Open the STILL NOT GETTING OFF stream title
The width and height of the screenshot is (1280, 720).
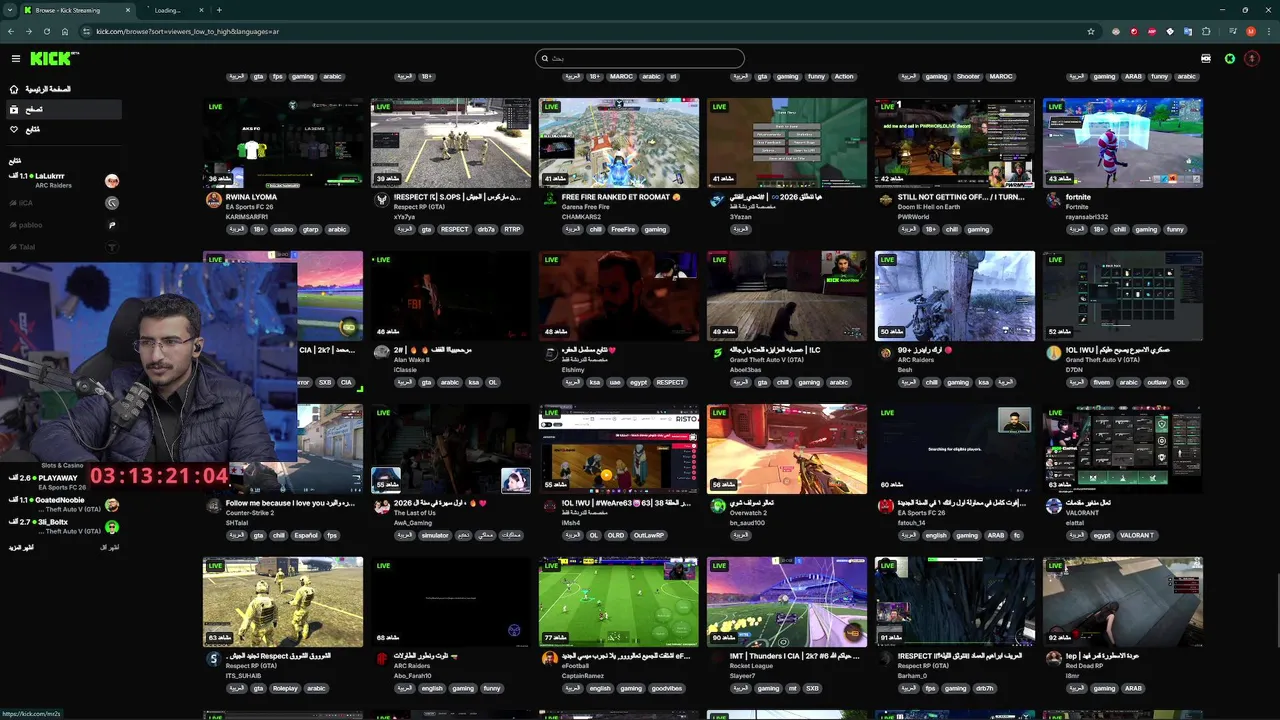coord(961,197)
